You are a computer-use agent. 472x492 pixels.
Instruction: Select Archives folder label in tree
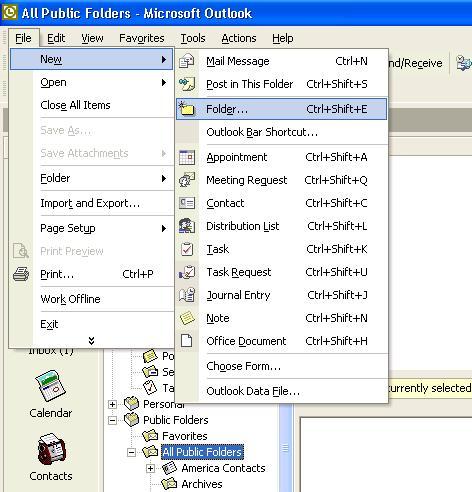pos(202,484)
